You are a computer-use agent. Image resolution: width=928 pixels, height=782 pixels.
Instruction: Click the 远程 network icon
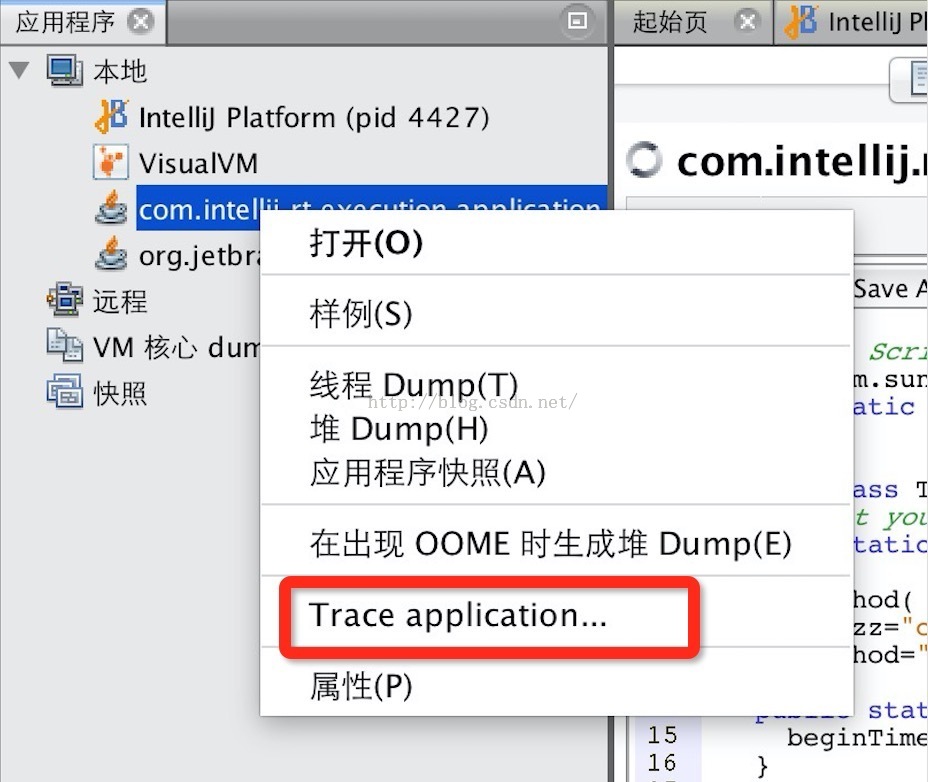pos(65,299)
